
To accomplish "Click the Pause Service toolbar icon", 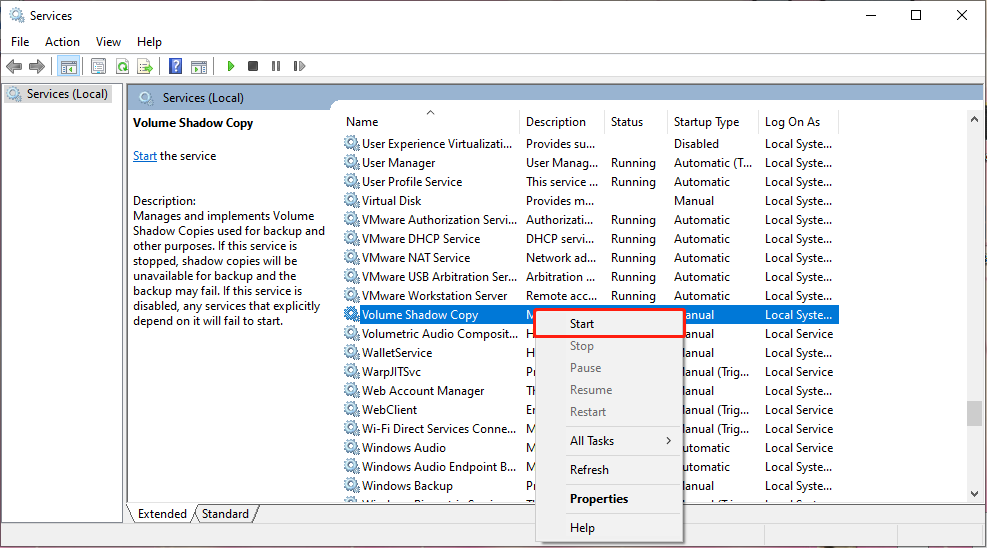I will (276, 66).
